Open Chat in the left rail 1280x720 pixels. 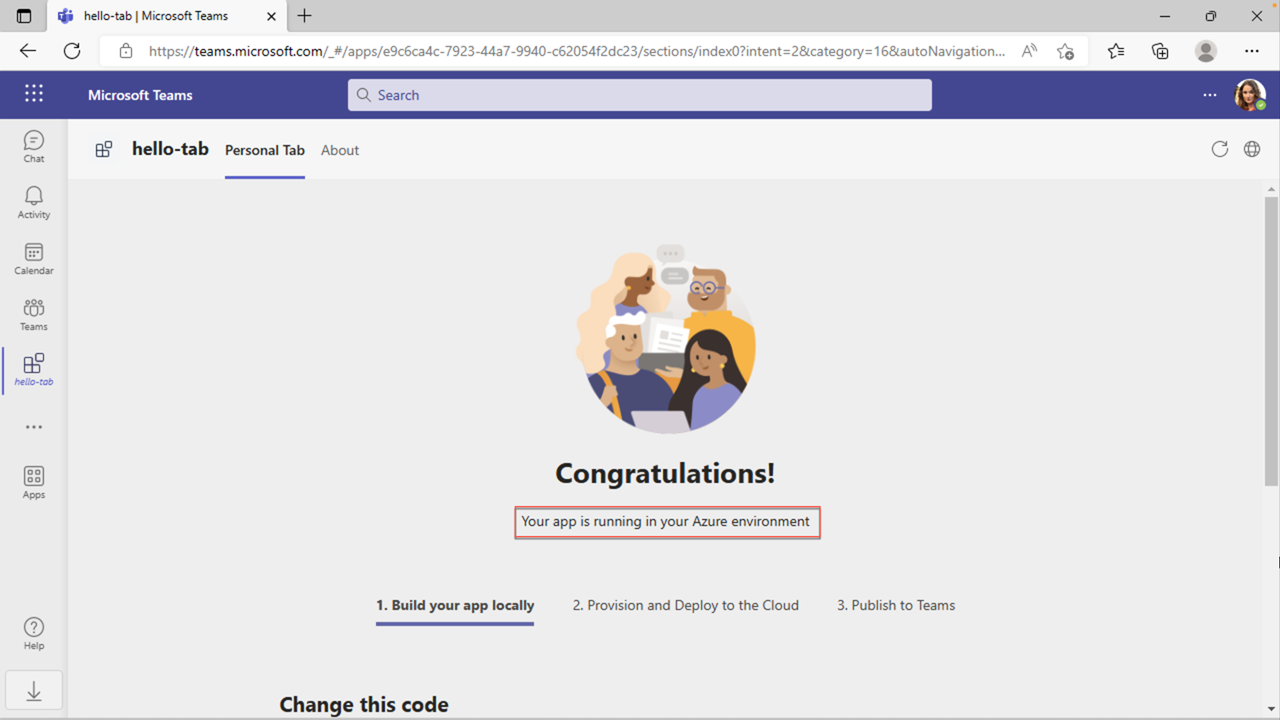click(34, 146)
